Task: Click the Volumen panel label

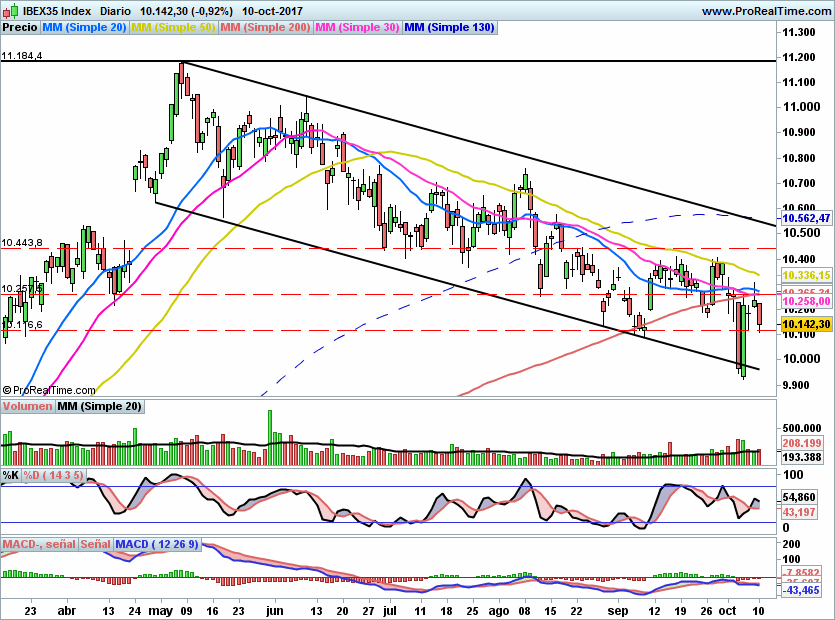Action: (27, 406)
